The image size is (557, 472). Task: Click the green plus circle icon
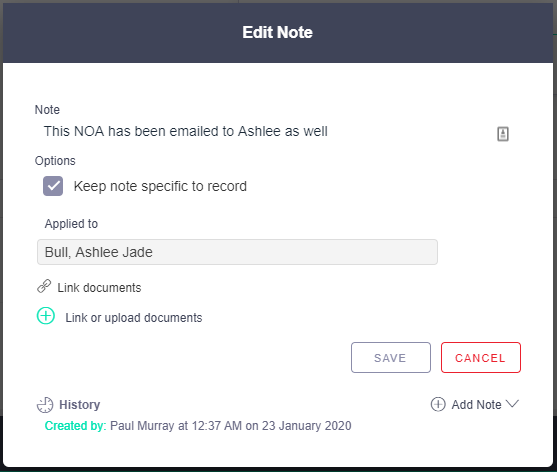tap(46, 316)
